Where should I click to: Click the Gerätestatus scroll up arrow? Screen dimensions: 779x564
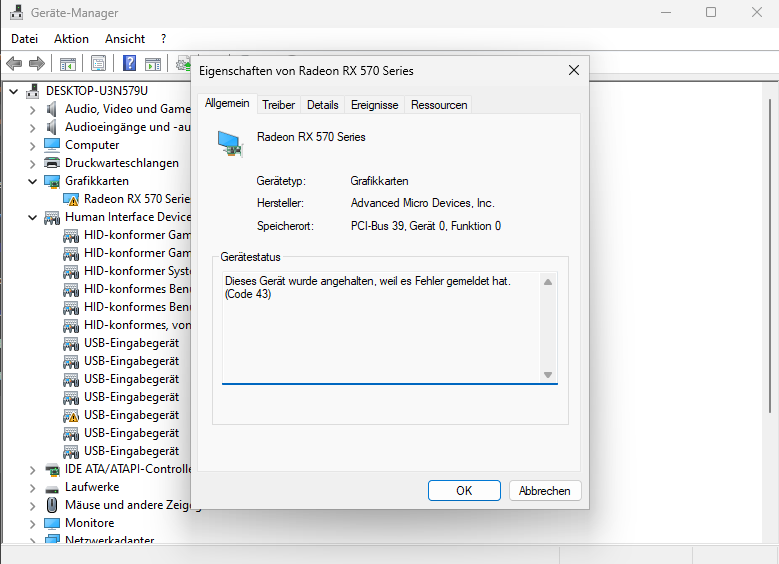click(548, 282)
